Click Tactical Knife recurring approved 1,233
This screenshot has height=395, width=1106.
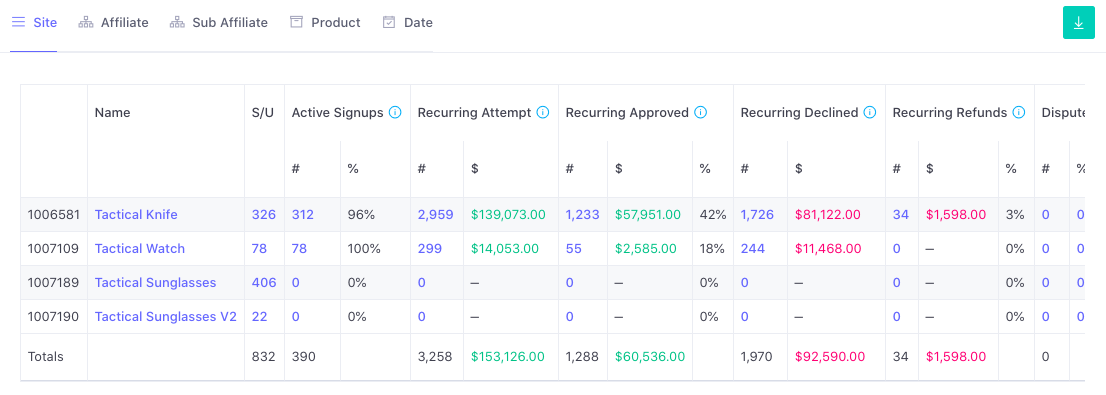582,214
